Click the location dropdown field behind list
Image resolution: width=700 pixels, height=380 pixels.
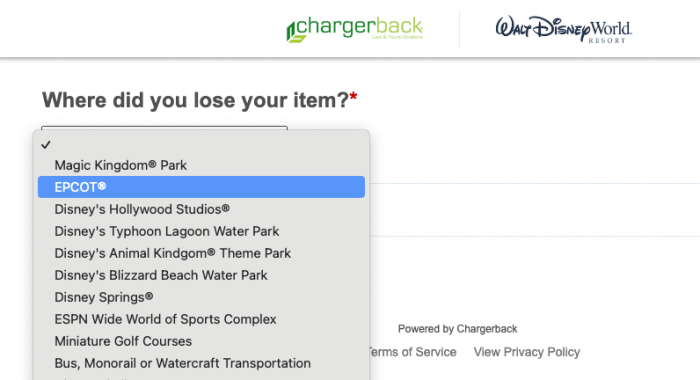[164, 128]
